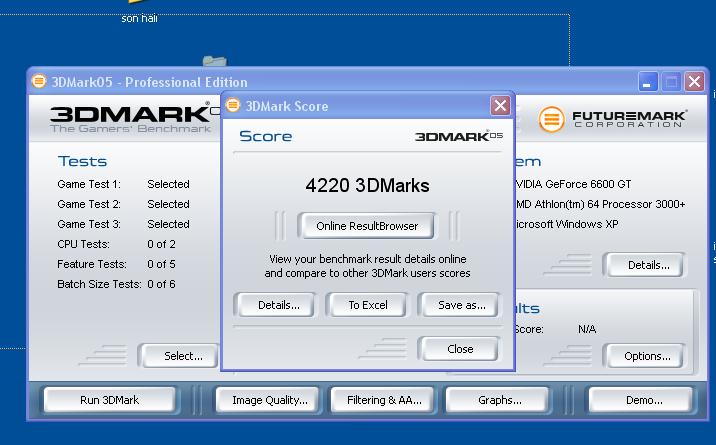Click the 3DMark Gamers' Benchmark logo
The width and height of the screenshot is (716, 445).
coord(131,119)
